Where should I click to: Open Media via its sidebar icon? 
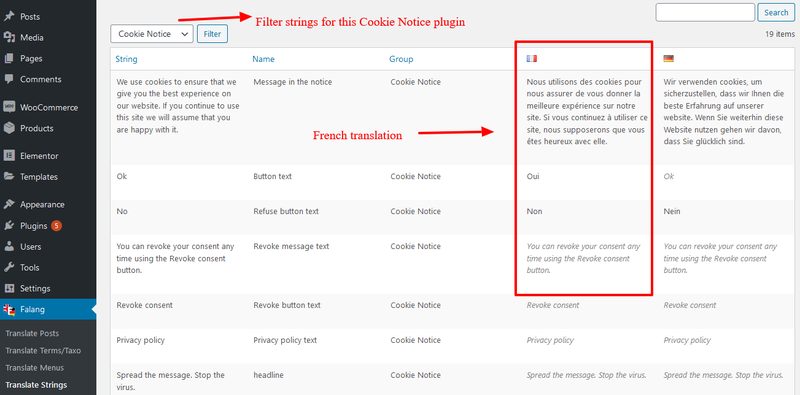point(9,37)
